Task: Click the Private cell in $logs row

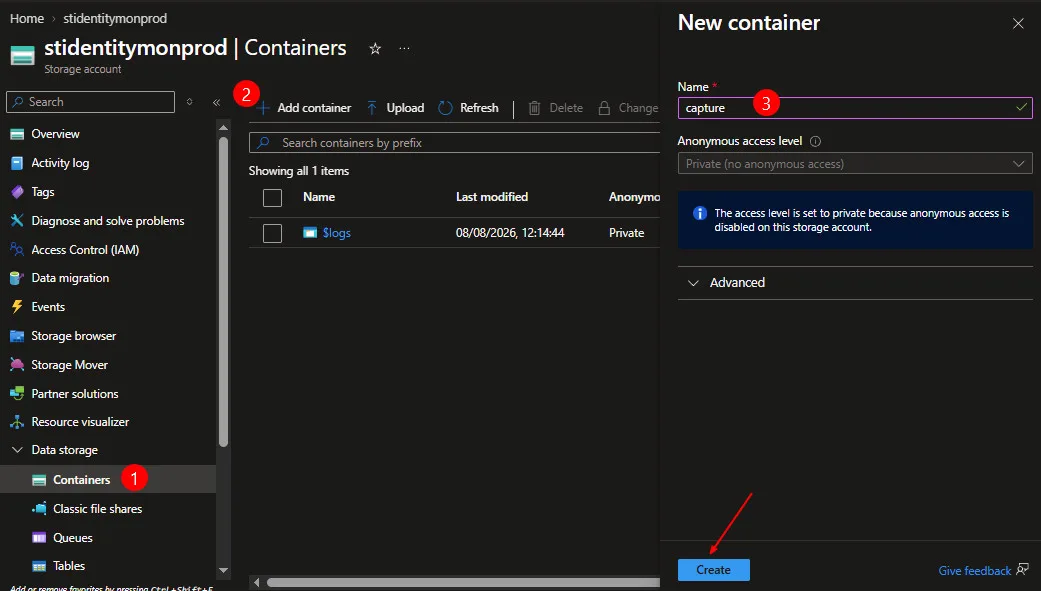Action: coord(627,233)
